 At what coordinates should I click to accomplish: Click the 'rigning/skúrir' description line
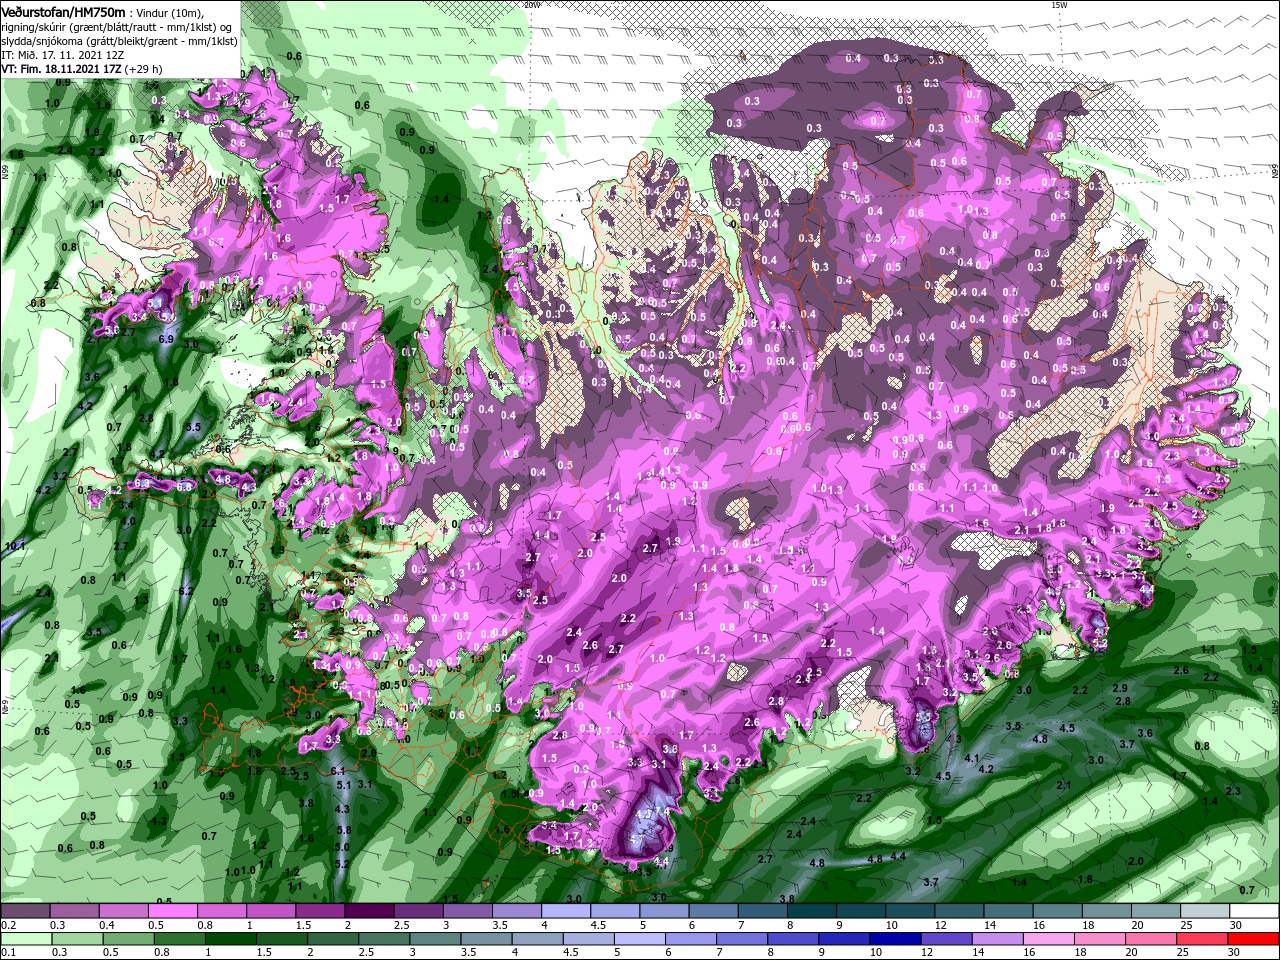(117, 27)
